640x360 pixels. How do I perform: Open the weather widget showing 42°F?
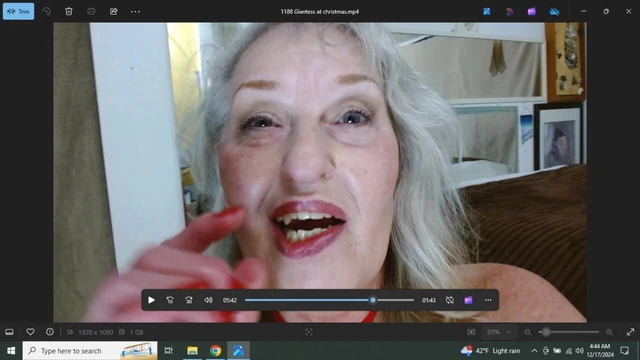(x=491, y=351)
